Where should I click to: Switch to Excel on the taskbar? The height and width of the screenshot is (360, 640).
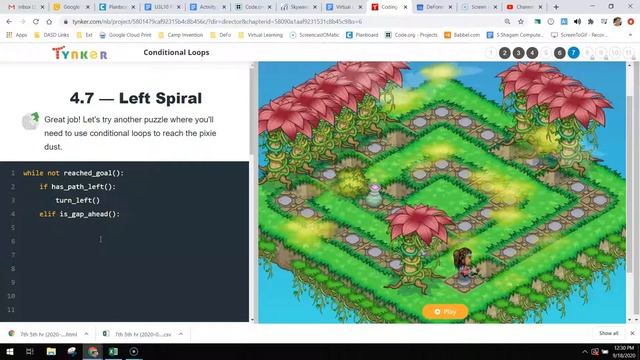pos(113,351)
